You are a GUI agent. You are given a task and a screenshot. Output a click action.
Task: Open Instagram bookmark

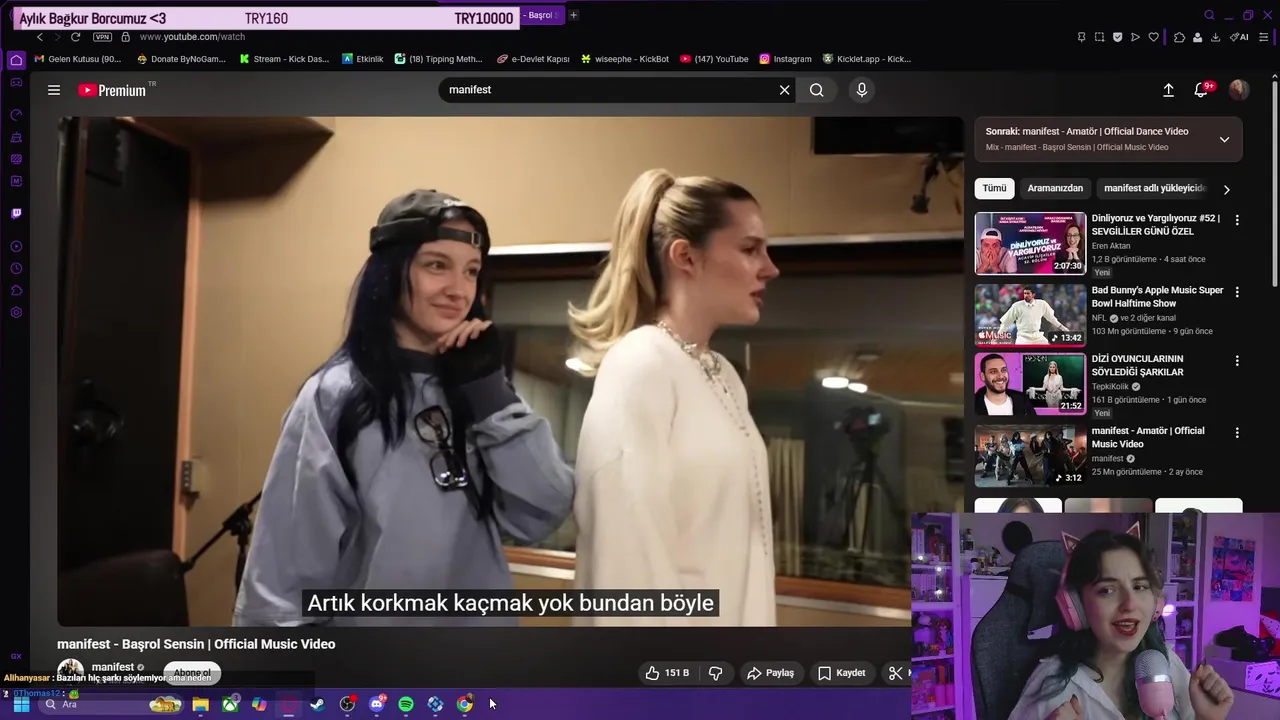tap(785, 59)
